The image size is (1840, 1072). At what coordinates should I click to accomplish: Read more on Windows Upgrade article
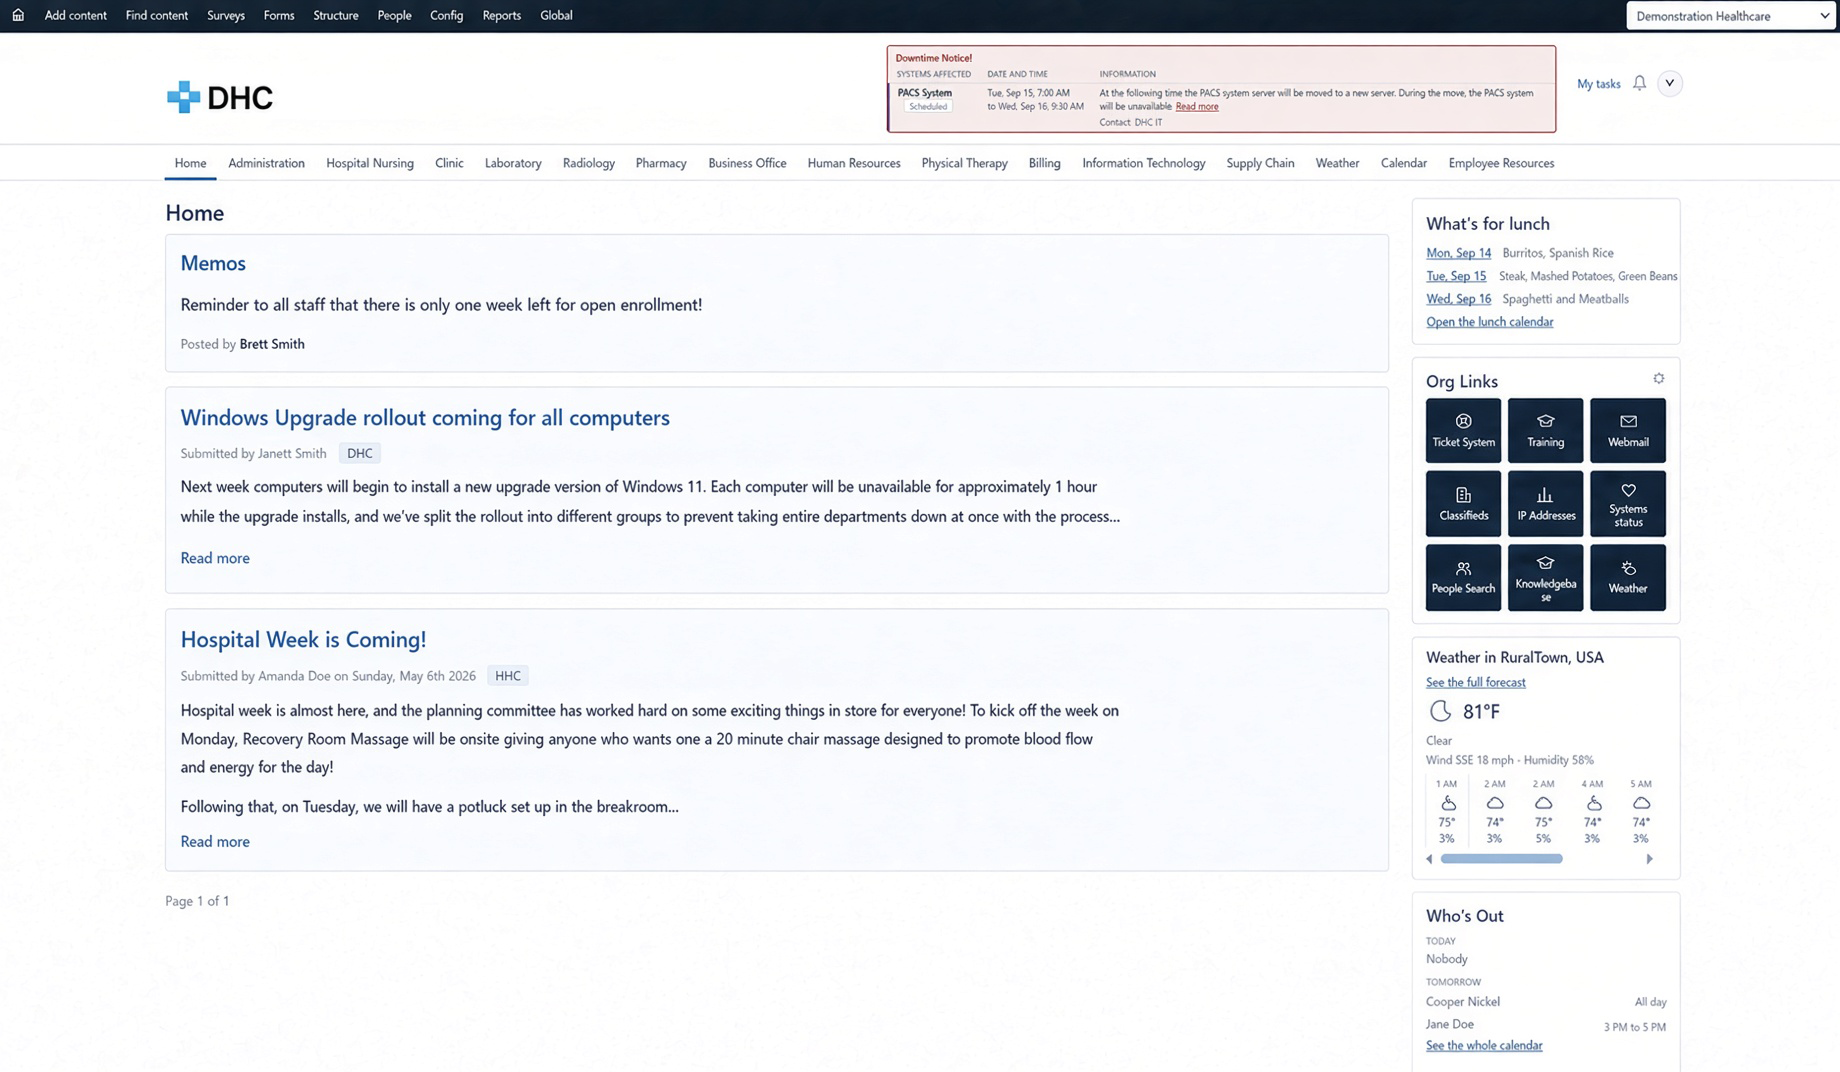tap(215, 558)
